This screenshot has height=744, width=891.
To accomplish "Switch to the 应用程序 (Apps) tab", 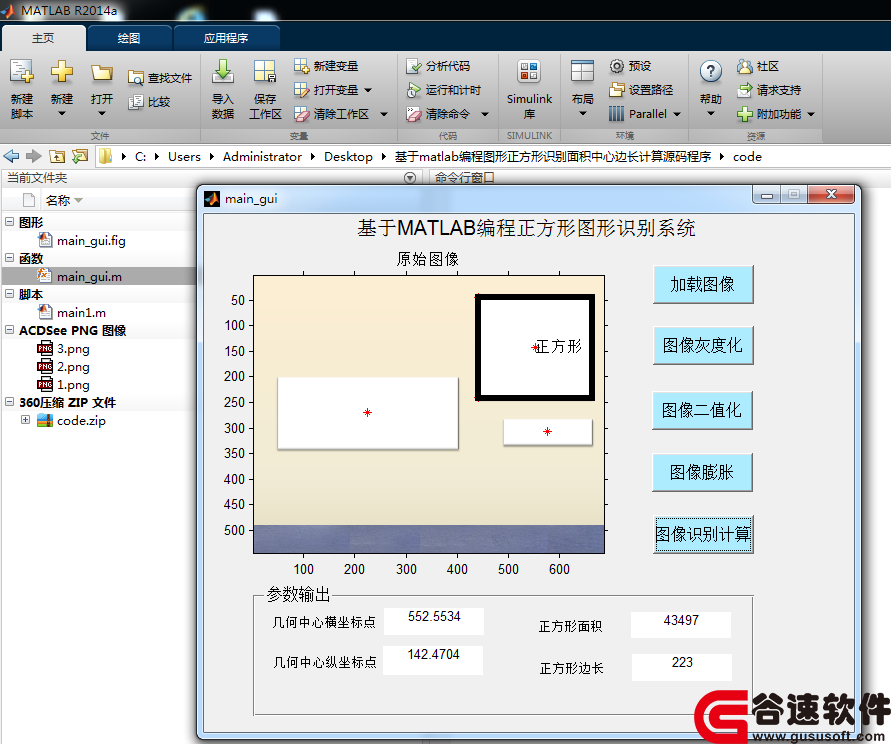I will [x=226, y=38].
